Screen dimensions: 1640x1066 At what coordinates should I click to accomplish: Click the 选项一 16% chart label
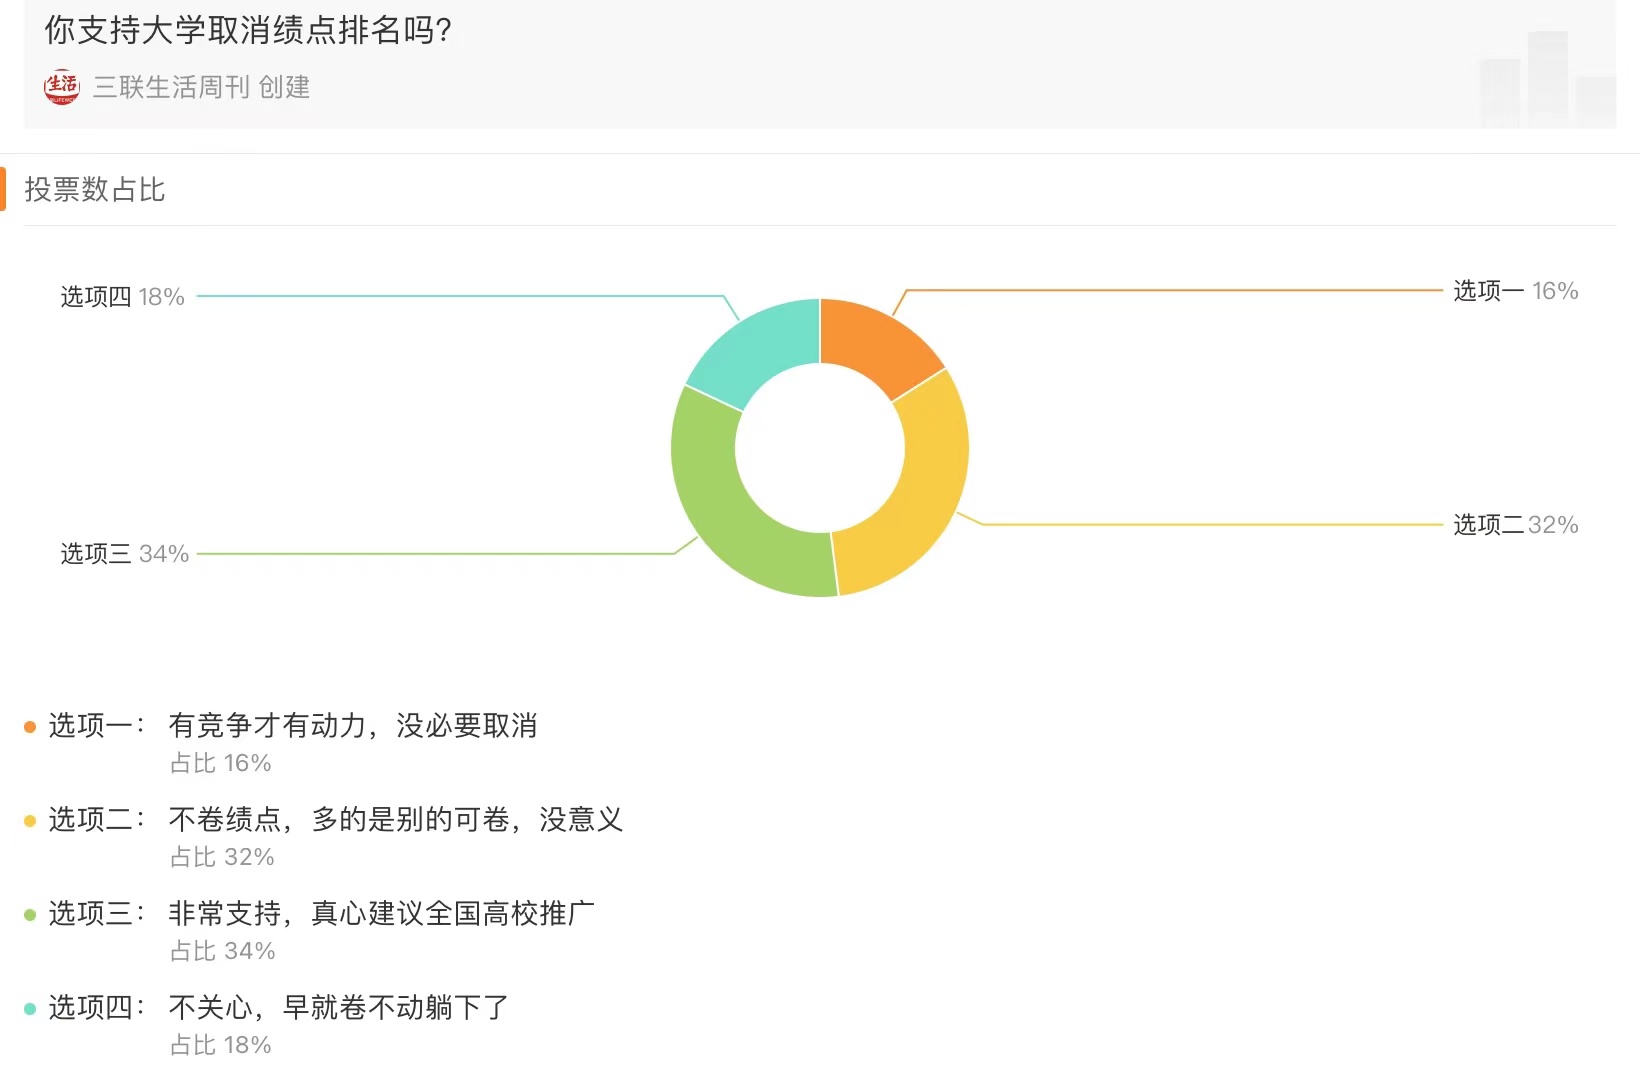1515,291
